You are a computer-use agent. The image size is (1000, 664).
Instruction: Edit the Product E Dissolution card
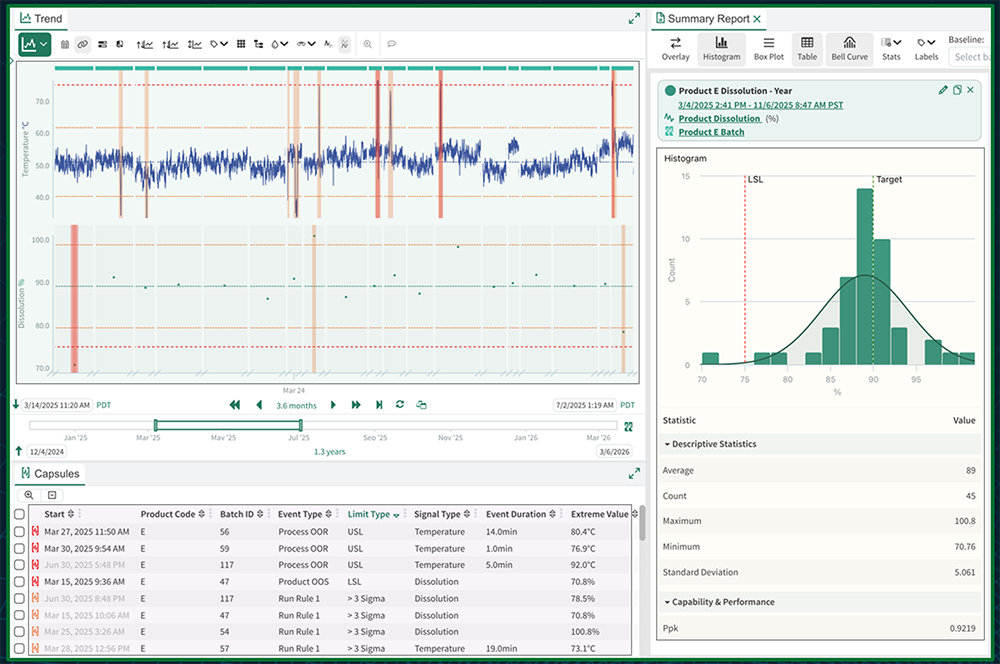(x=943, y=90)
